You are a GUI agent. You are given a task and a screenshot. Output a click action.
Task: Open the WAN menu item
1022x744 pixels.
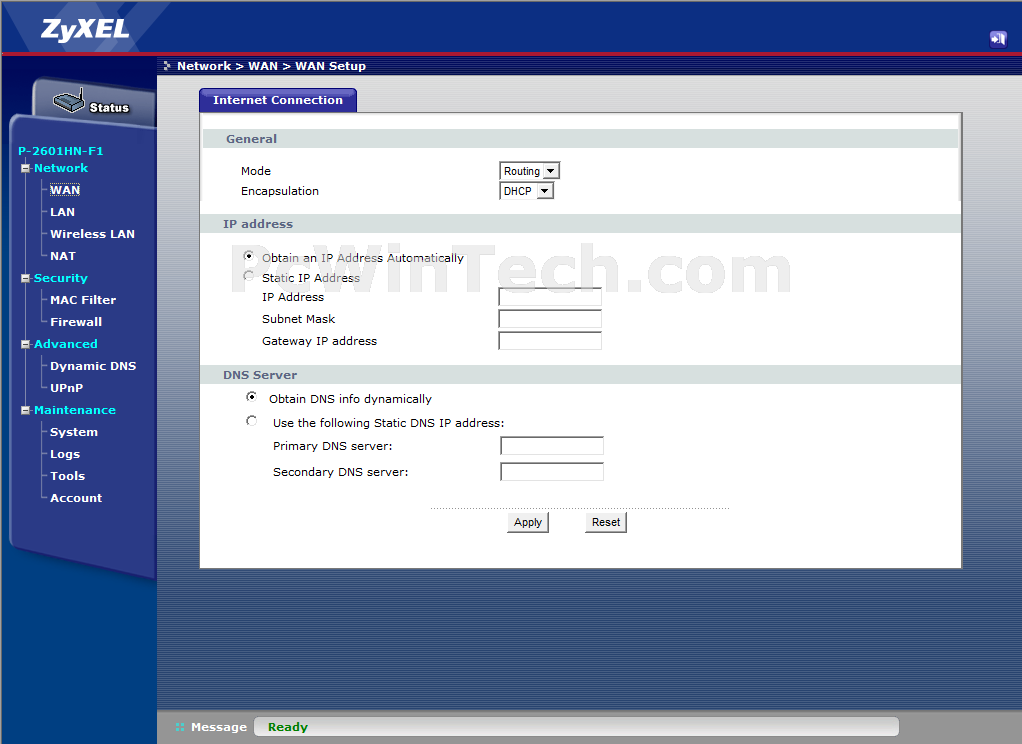(x=65, y=190)
